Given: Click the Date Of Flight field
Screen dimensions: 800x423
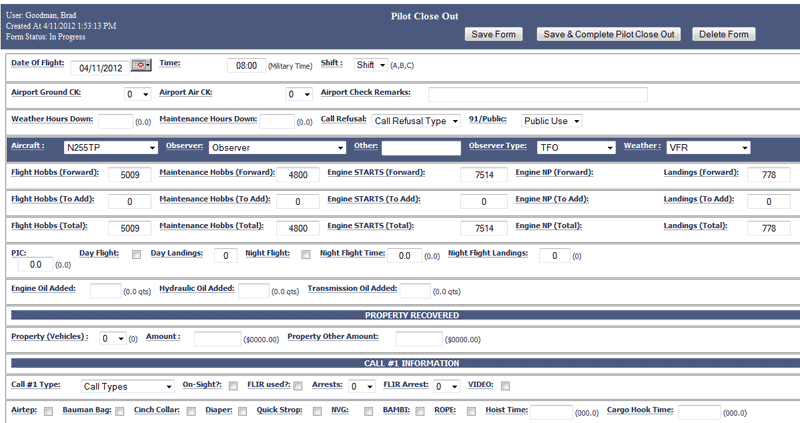Looking at the screenshot, I should (x=101, y=68).
